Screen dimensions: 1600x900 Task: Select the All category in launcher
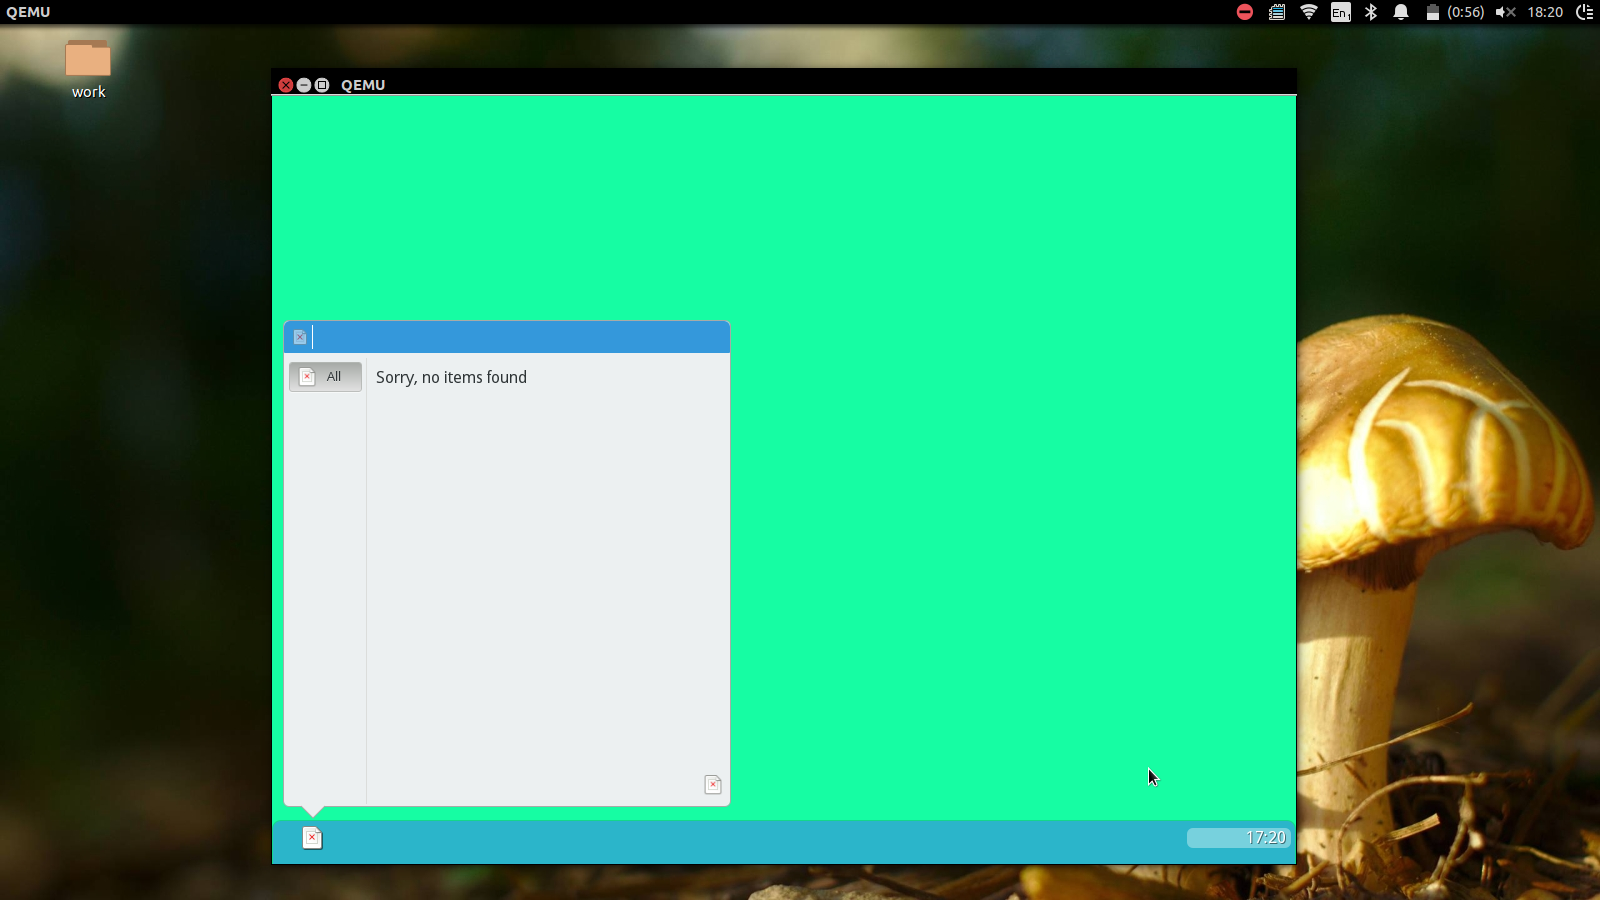pyautogui.click(x=325, y=377)
